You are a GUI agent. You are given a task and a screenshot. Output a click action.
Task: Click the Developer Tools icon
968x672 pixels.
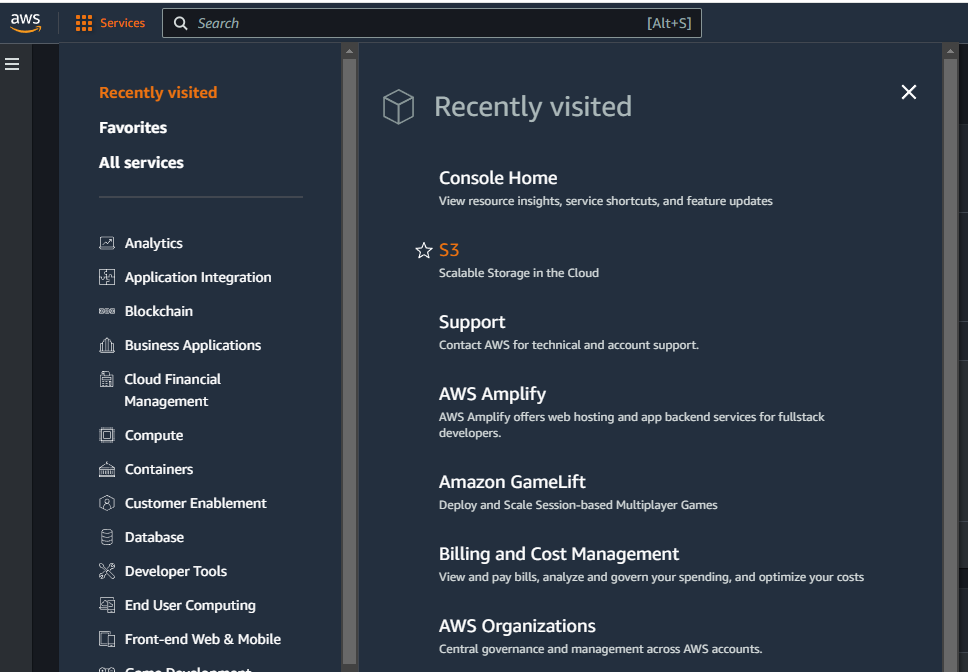(x=107, y=571)
